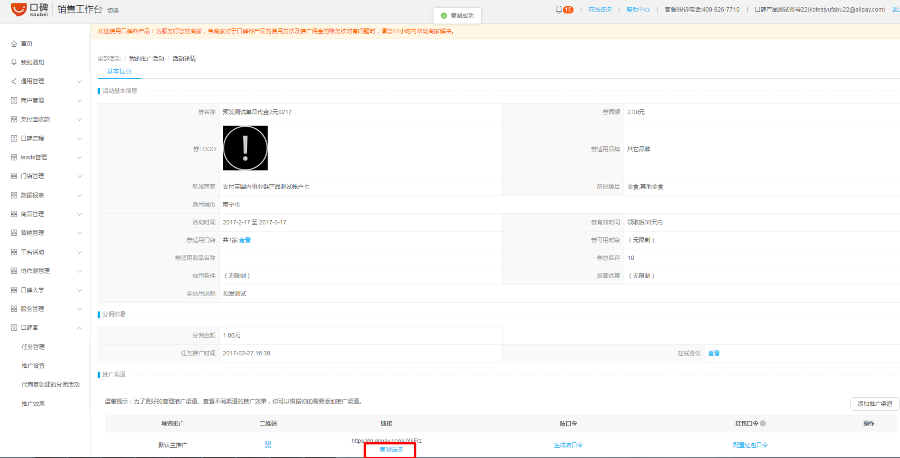Click 查看 next to 共1家 stores
This screenshot has width=900, height=458.
tap(245, 240)
